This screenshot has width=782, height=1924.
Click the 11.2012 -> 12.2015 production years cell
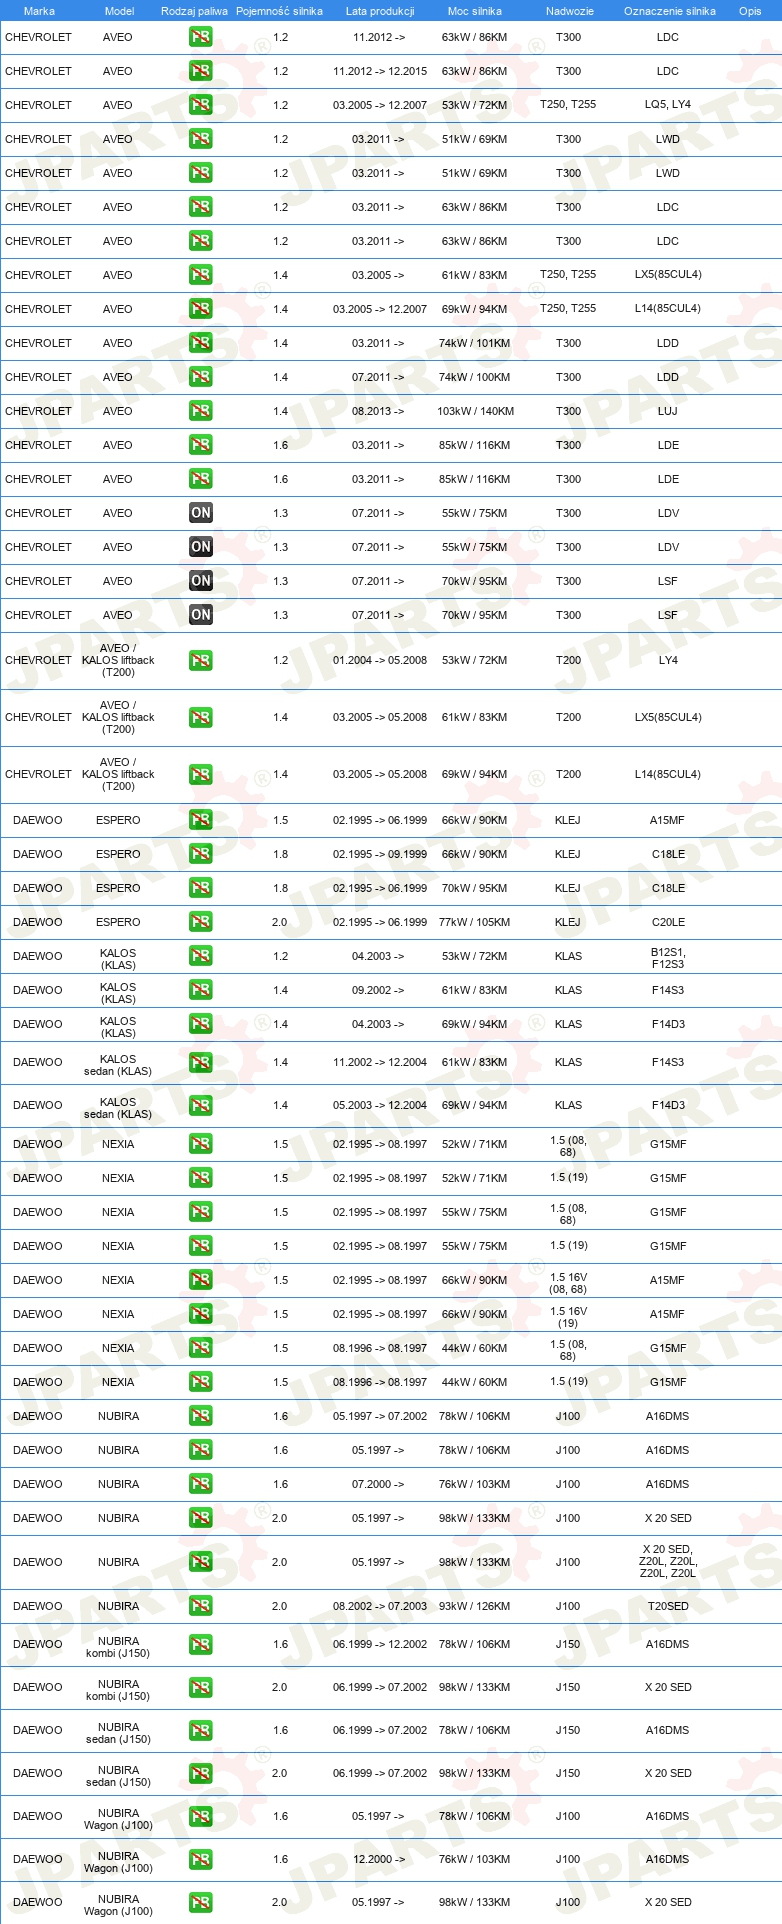[x=380, y=71]
